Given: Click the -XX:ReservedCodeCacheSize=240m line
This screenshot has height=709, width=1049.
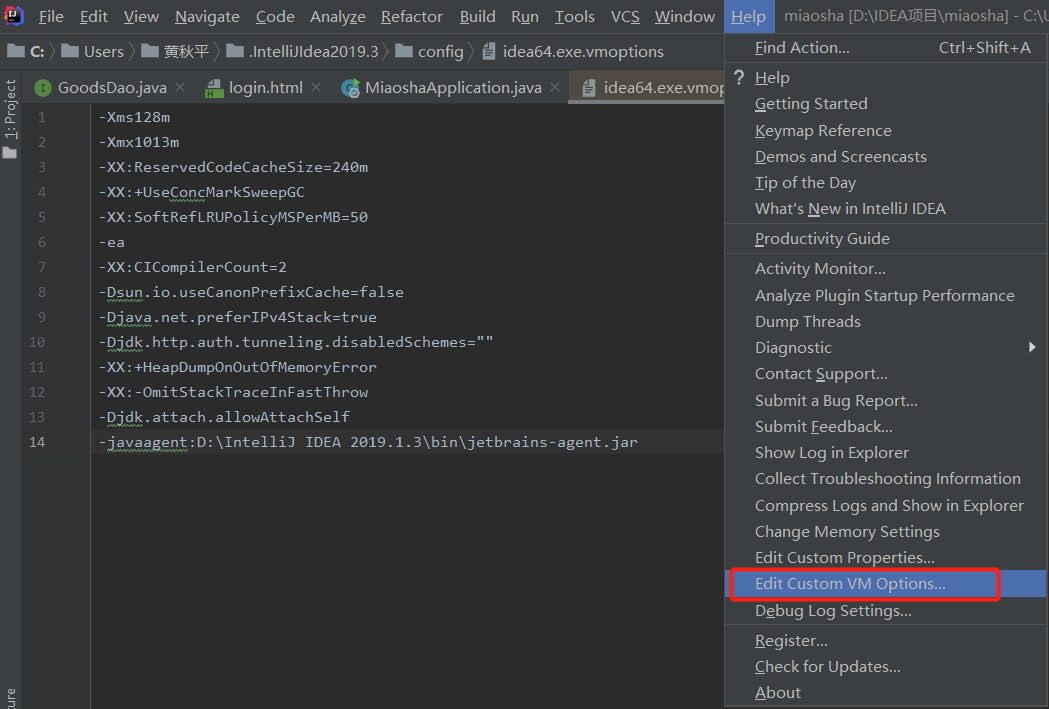Looking at the screenshot, I should tap(233, 167).
